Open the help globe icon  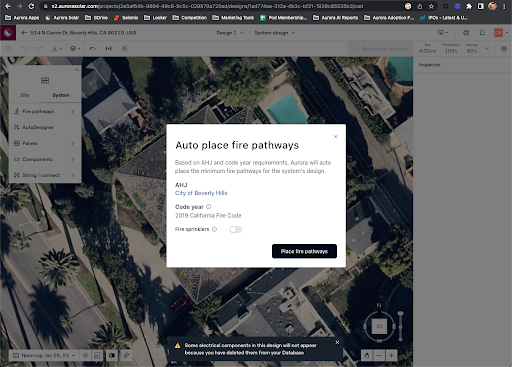point(466,33)
